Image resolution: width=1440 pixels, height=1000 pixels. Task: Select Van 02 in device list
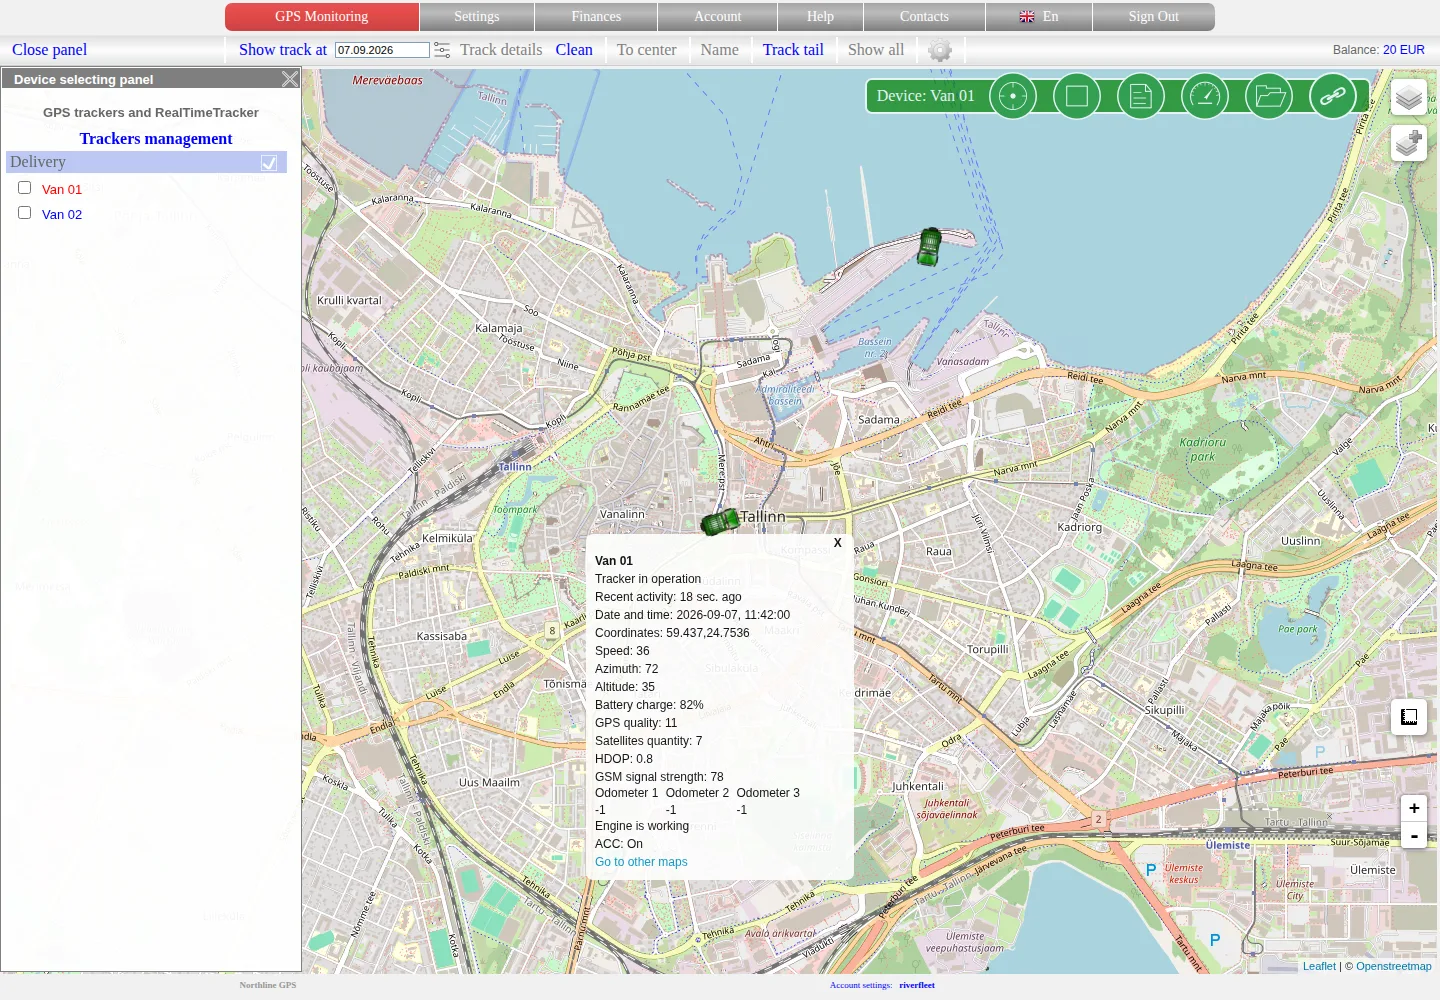click(62, 214)
